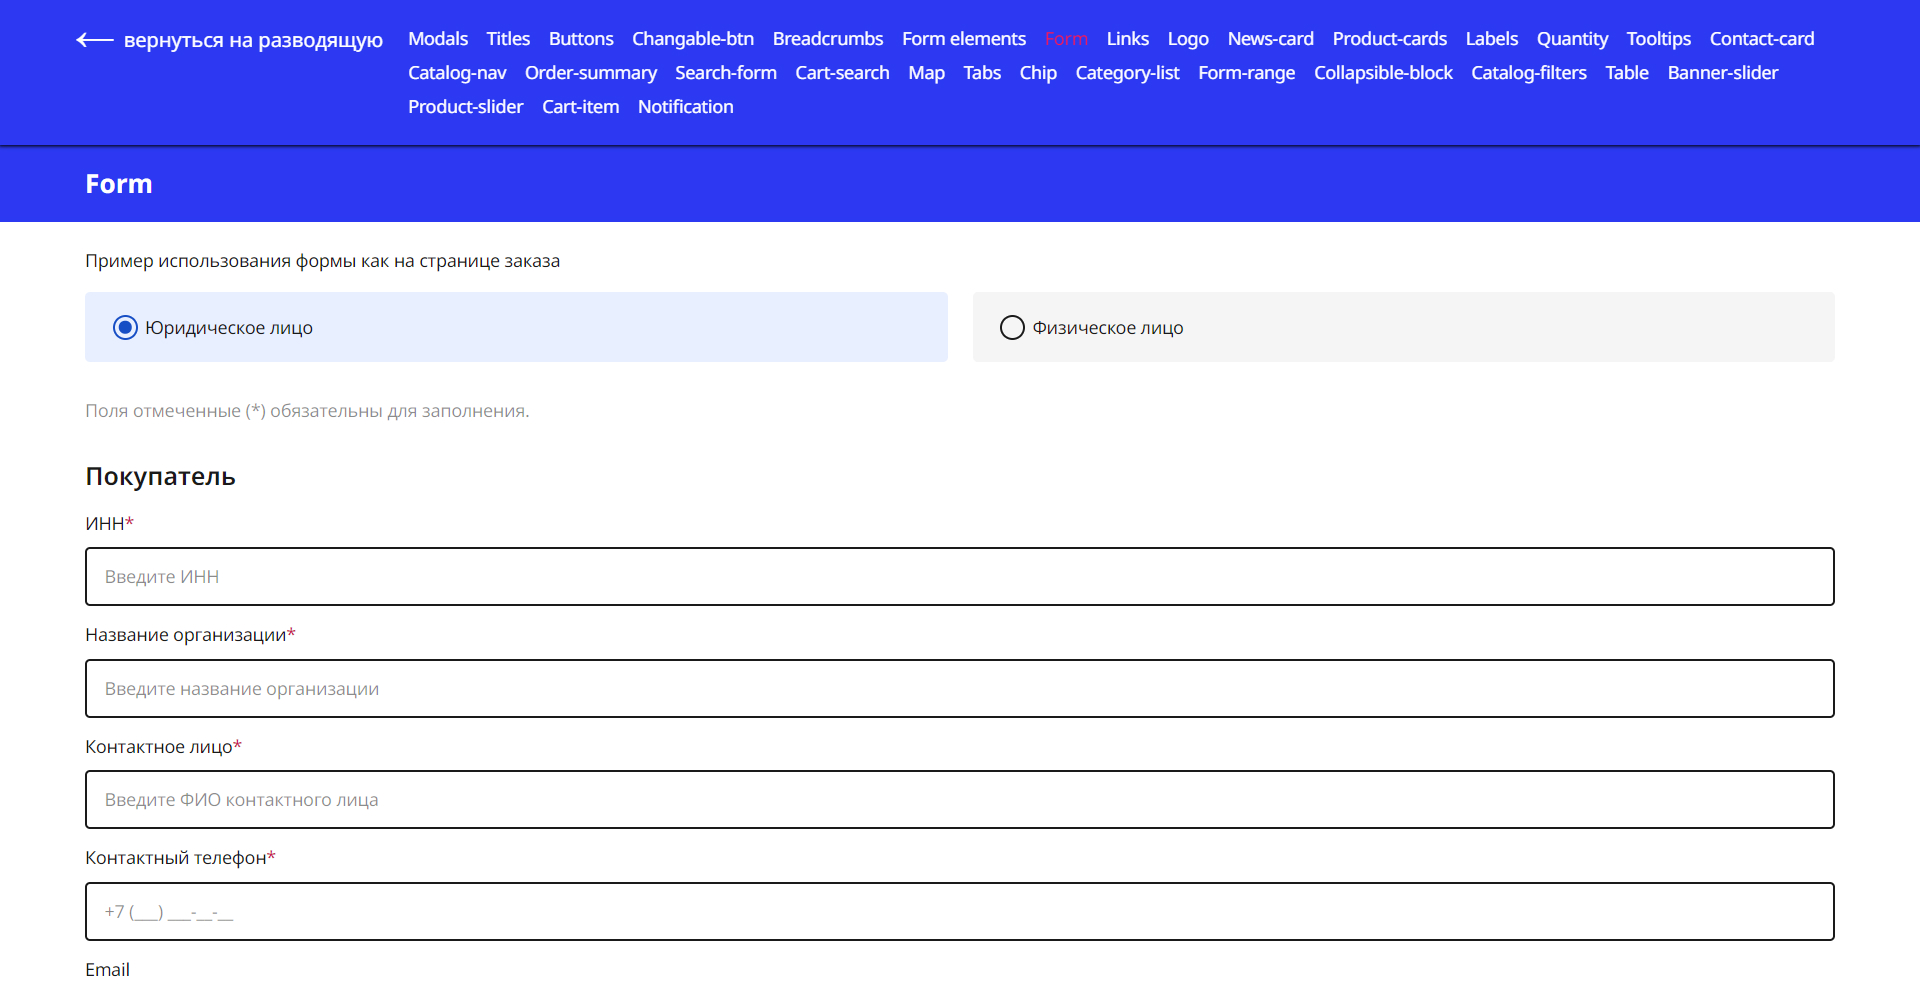The width and height of the screenshot is (1920, 990).
Task: Click the Контактное лицо input field
Action: (x=959, y=800)
